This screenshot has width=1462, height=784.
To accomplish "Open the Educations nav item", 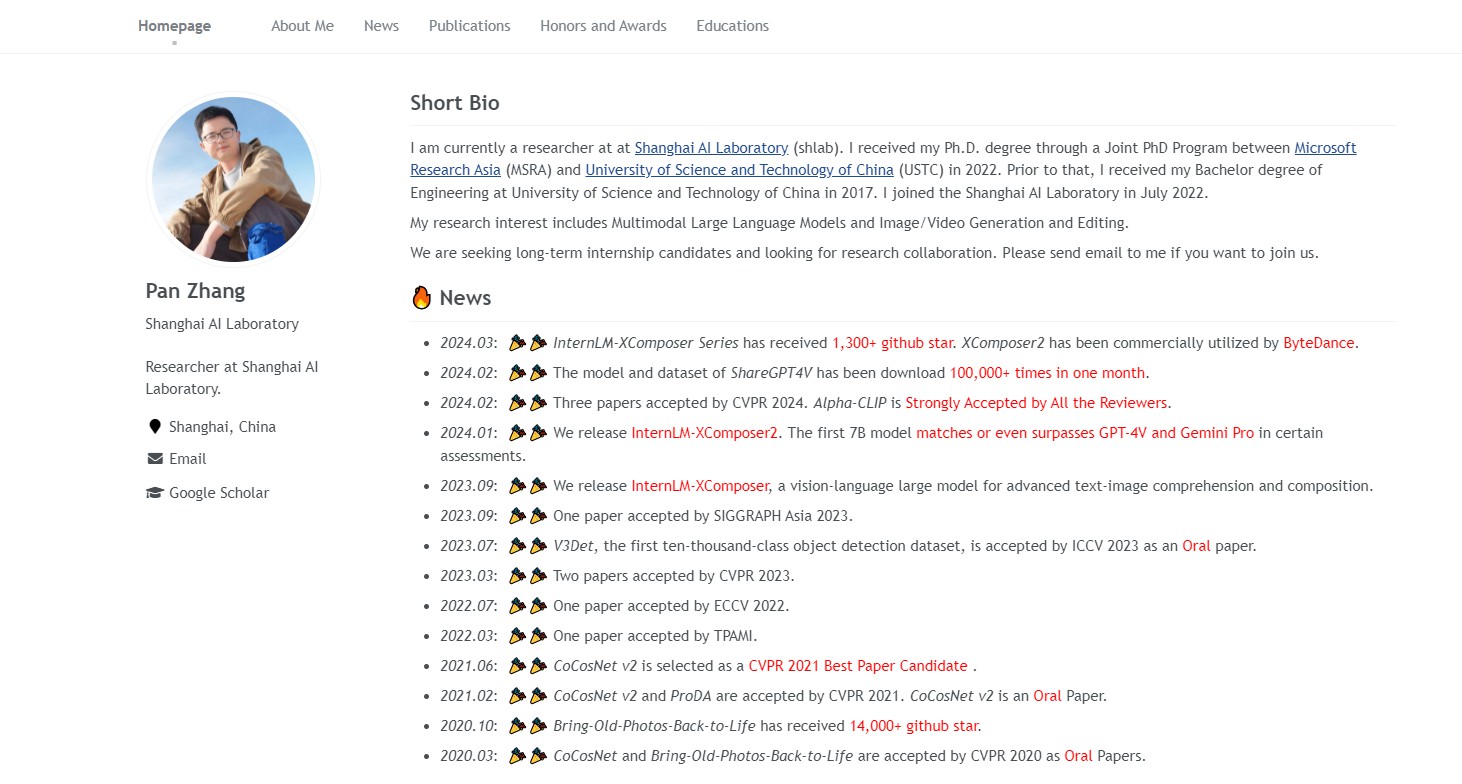I will [732, 26].
